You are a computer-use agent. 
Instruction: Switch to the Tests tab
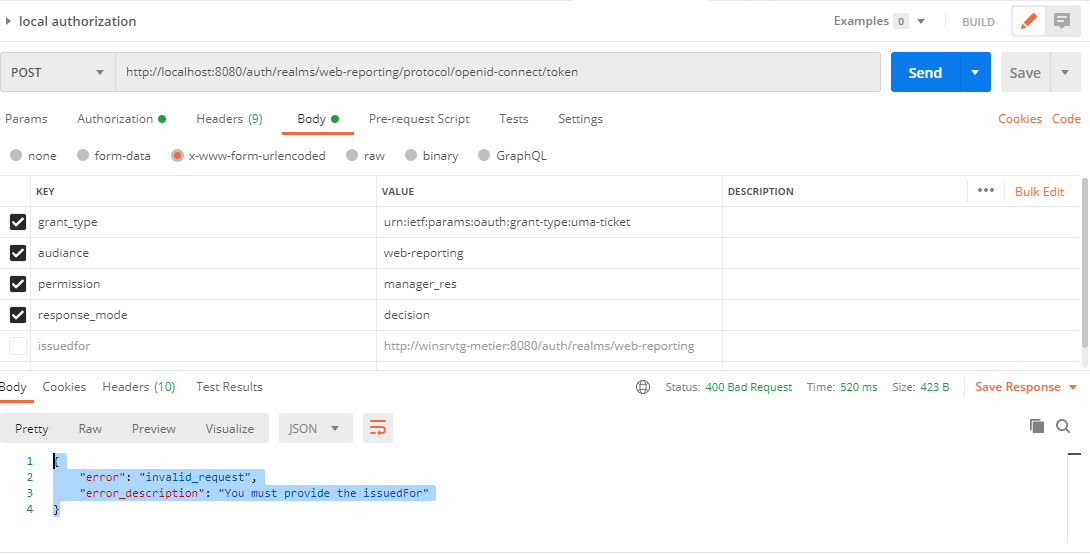514,119
